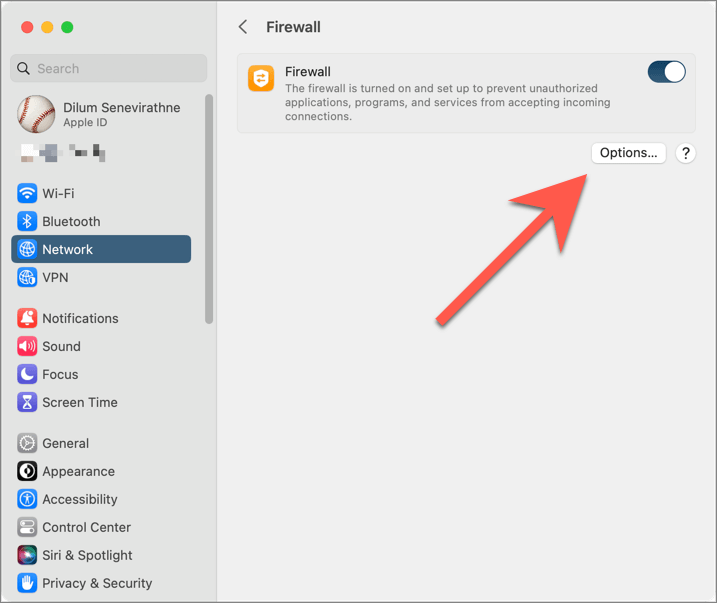Click the Focus moon icon
The image size is (717, 603).
pos(27,374)
